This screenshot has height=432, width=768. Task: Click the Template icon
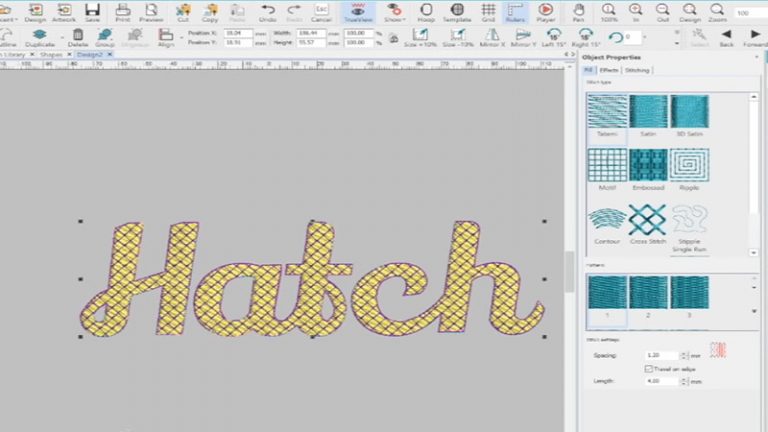(457, 13)
